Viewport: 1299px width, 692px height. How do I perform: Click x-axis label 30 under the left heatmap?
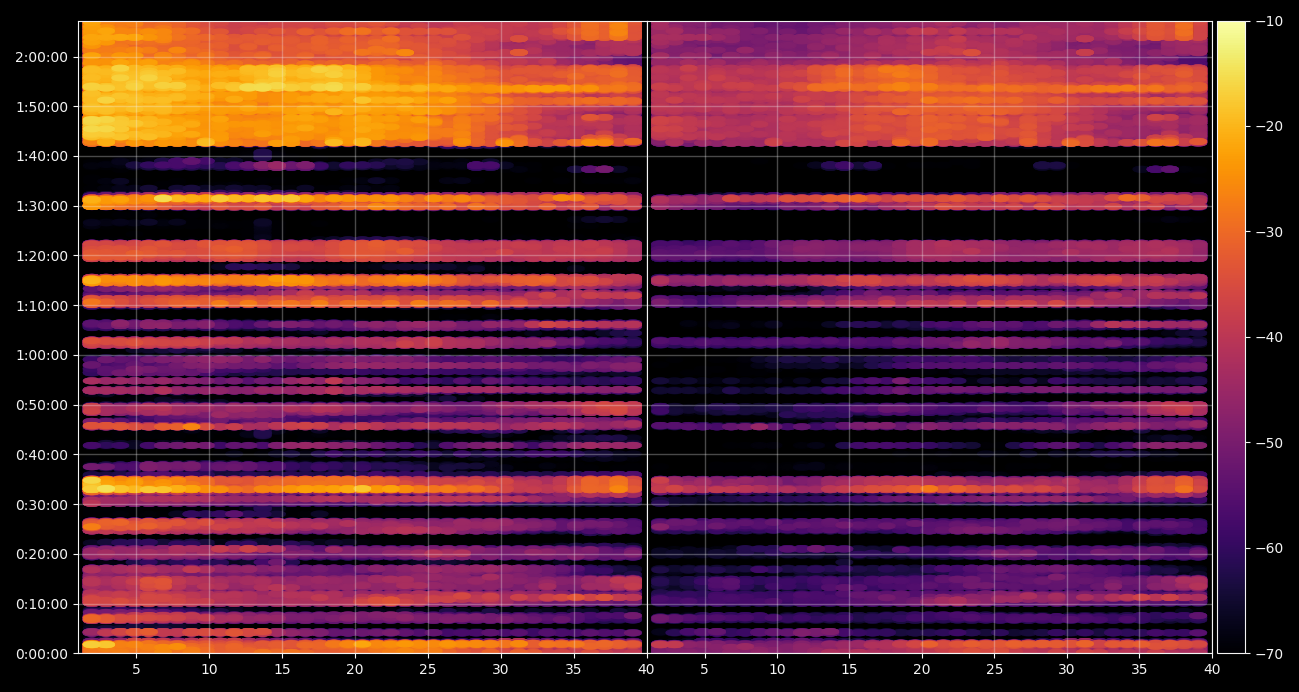500,670
